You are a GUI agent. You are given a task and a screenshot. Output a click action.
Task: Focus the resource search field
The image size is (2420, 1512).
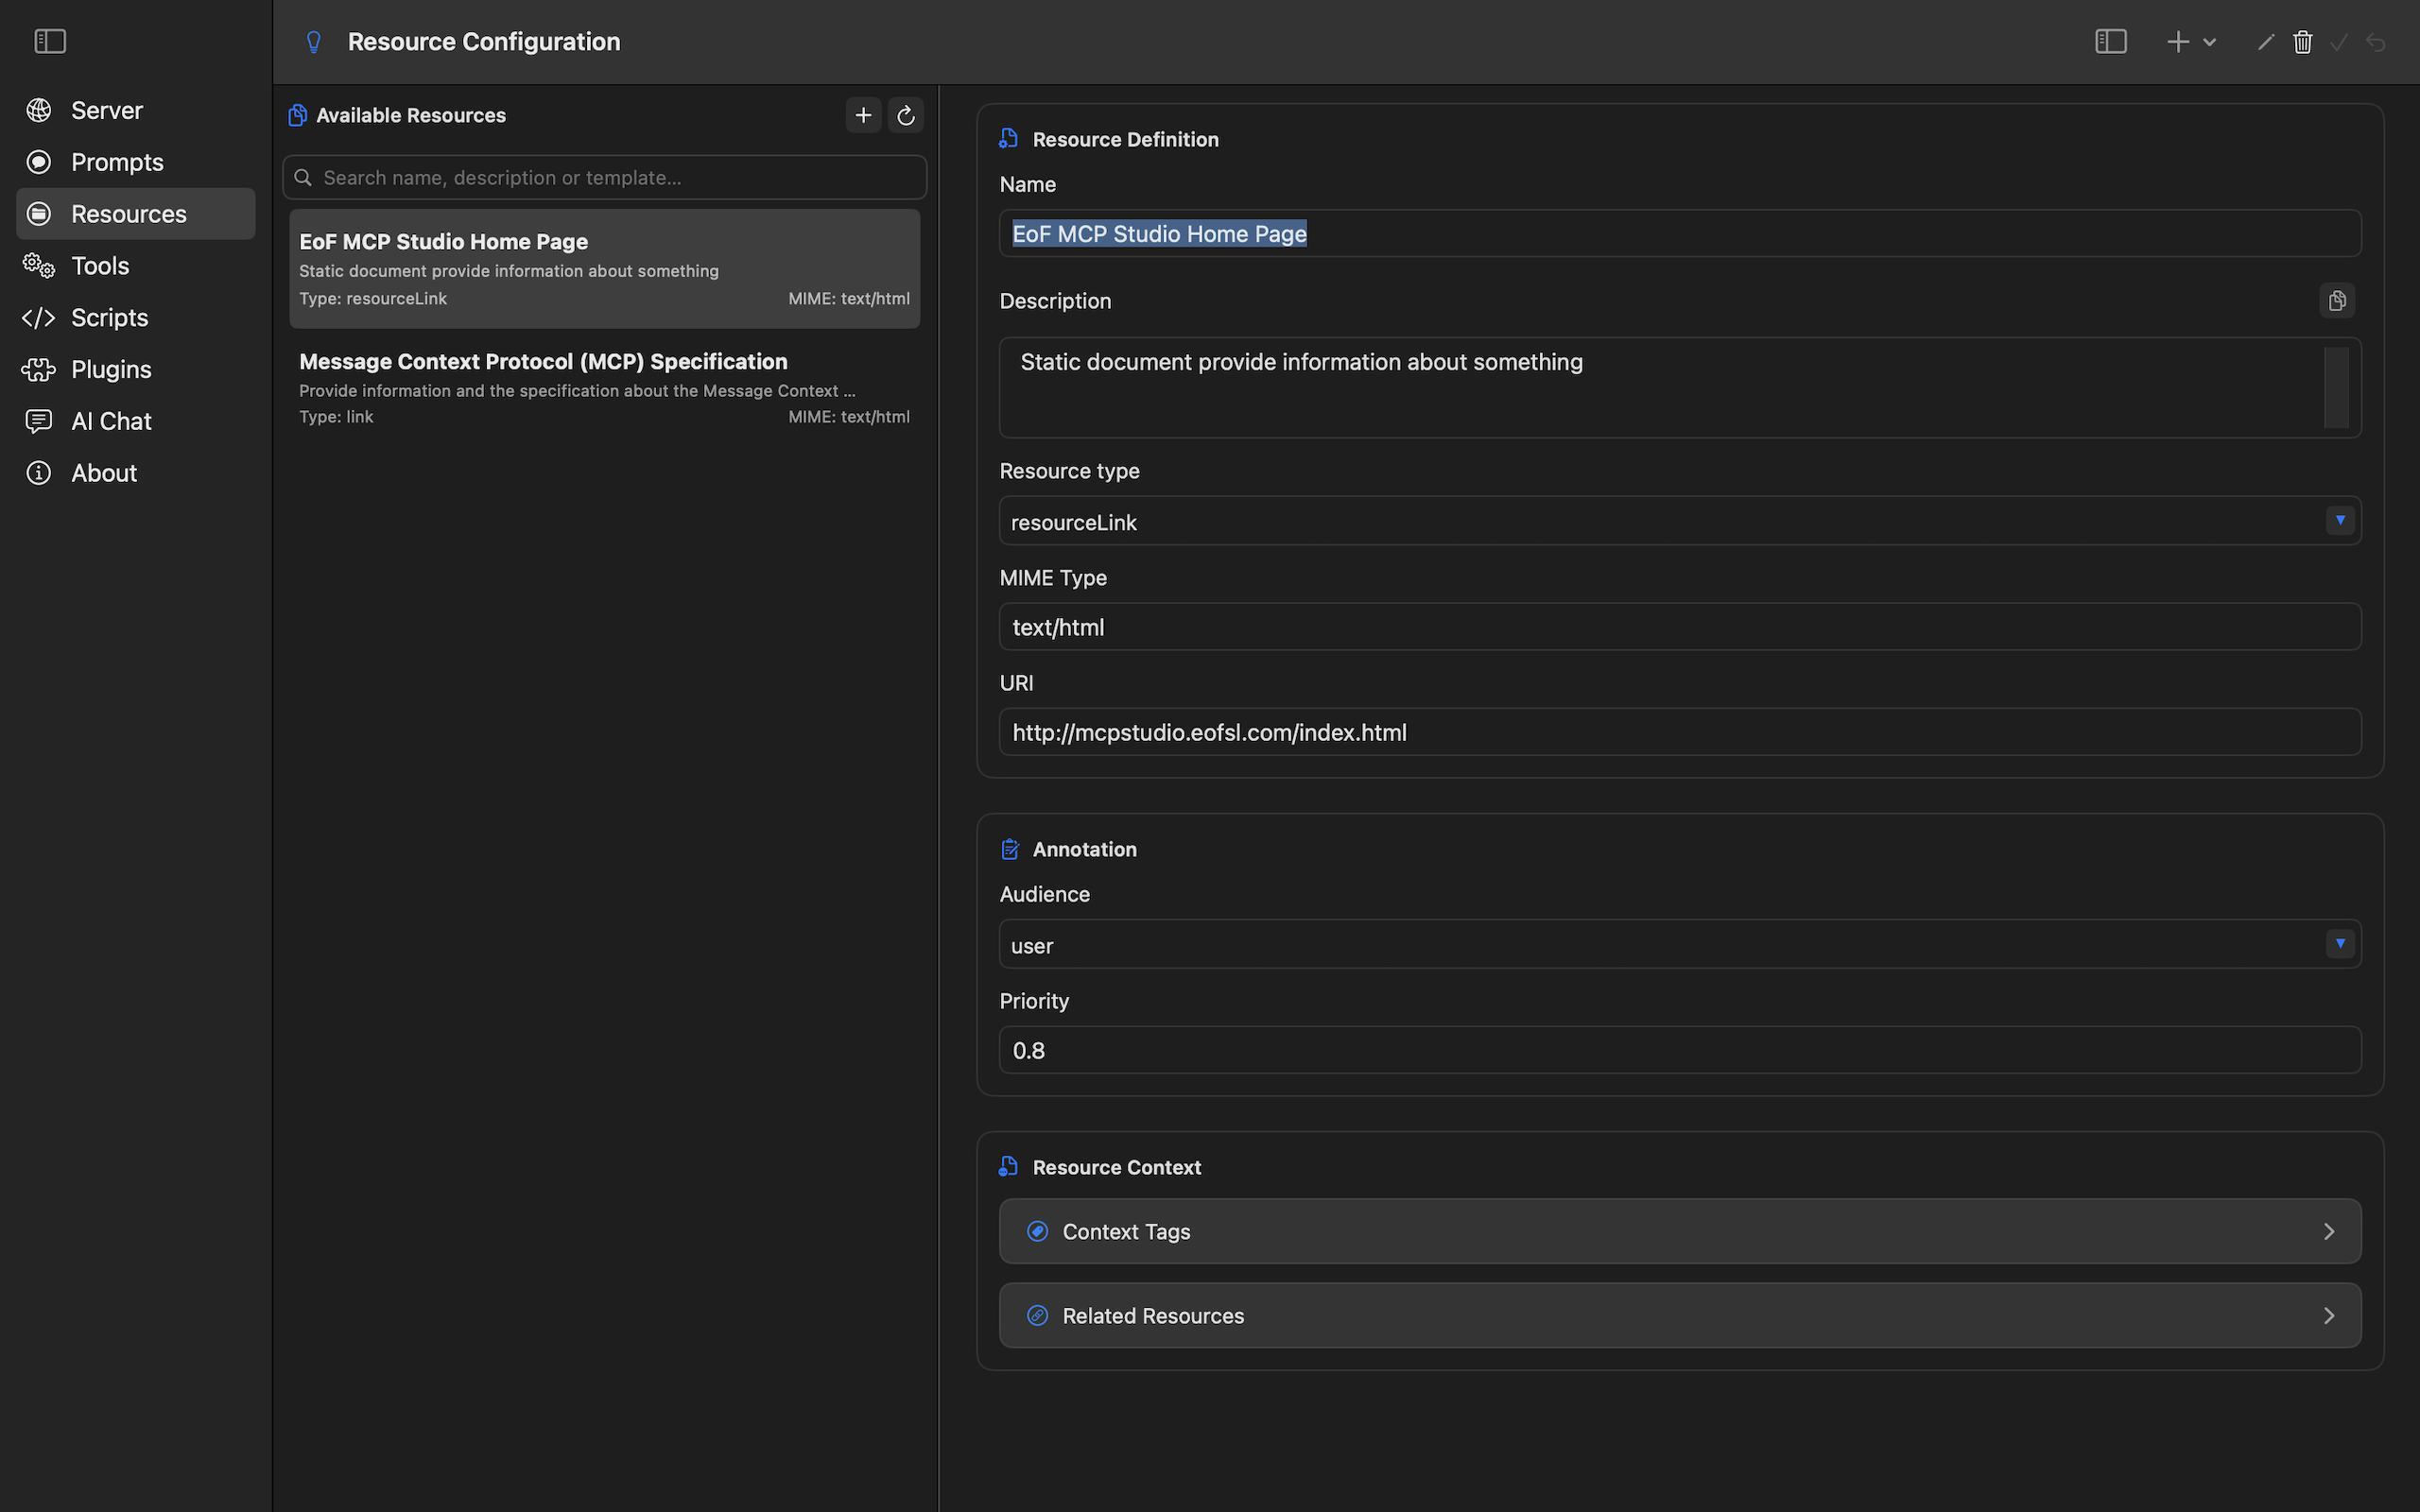[x=605, y=178]
